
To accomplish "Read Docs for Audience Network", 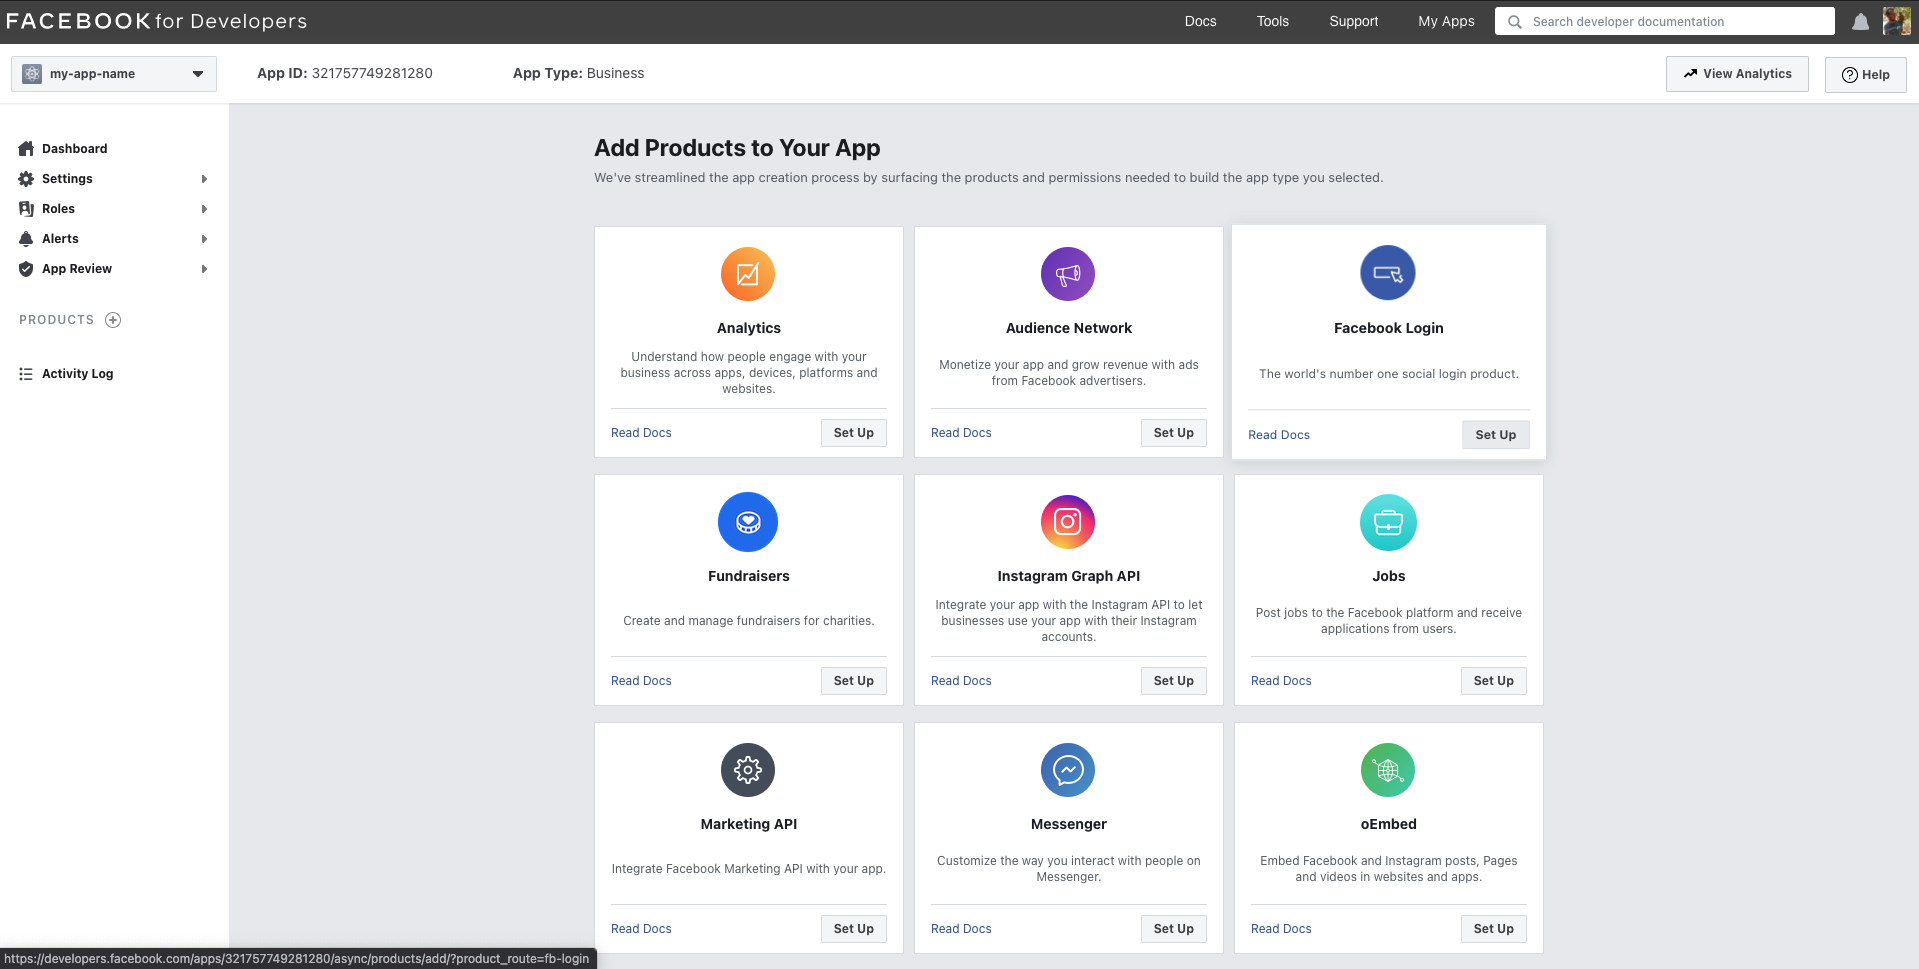I will point(961,433).
